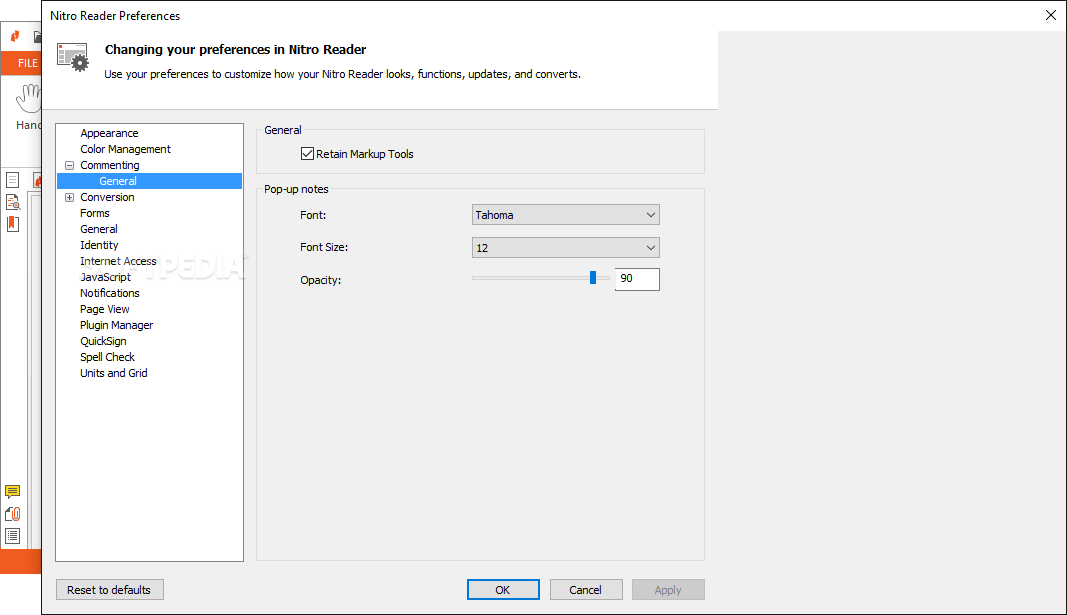Toggle the Retain Markup Tools checkbox

[307, 154]
